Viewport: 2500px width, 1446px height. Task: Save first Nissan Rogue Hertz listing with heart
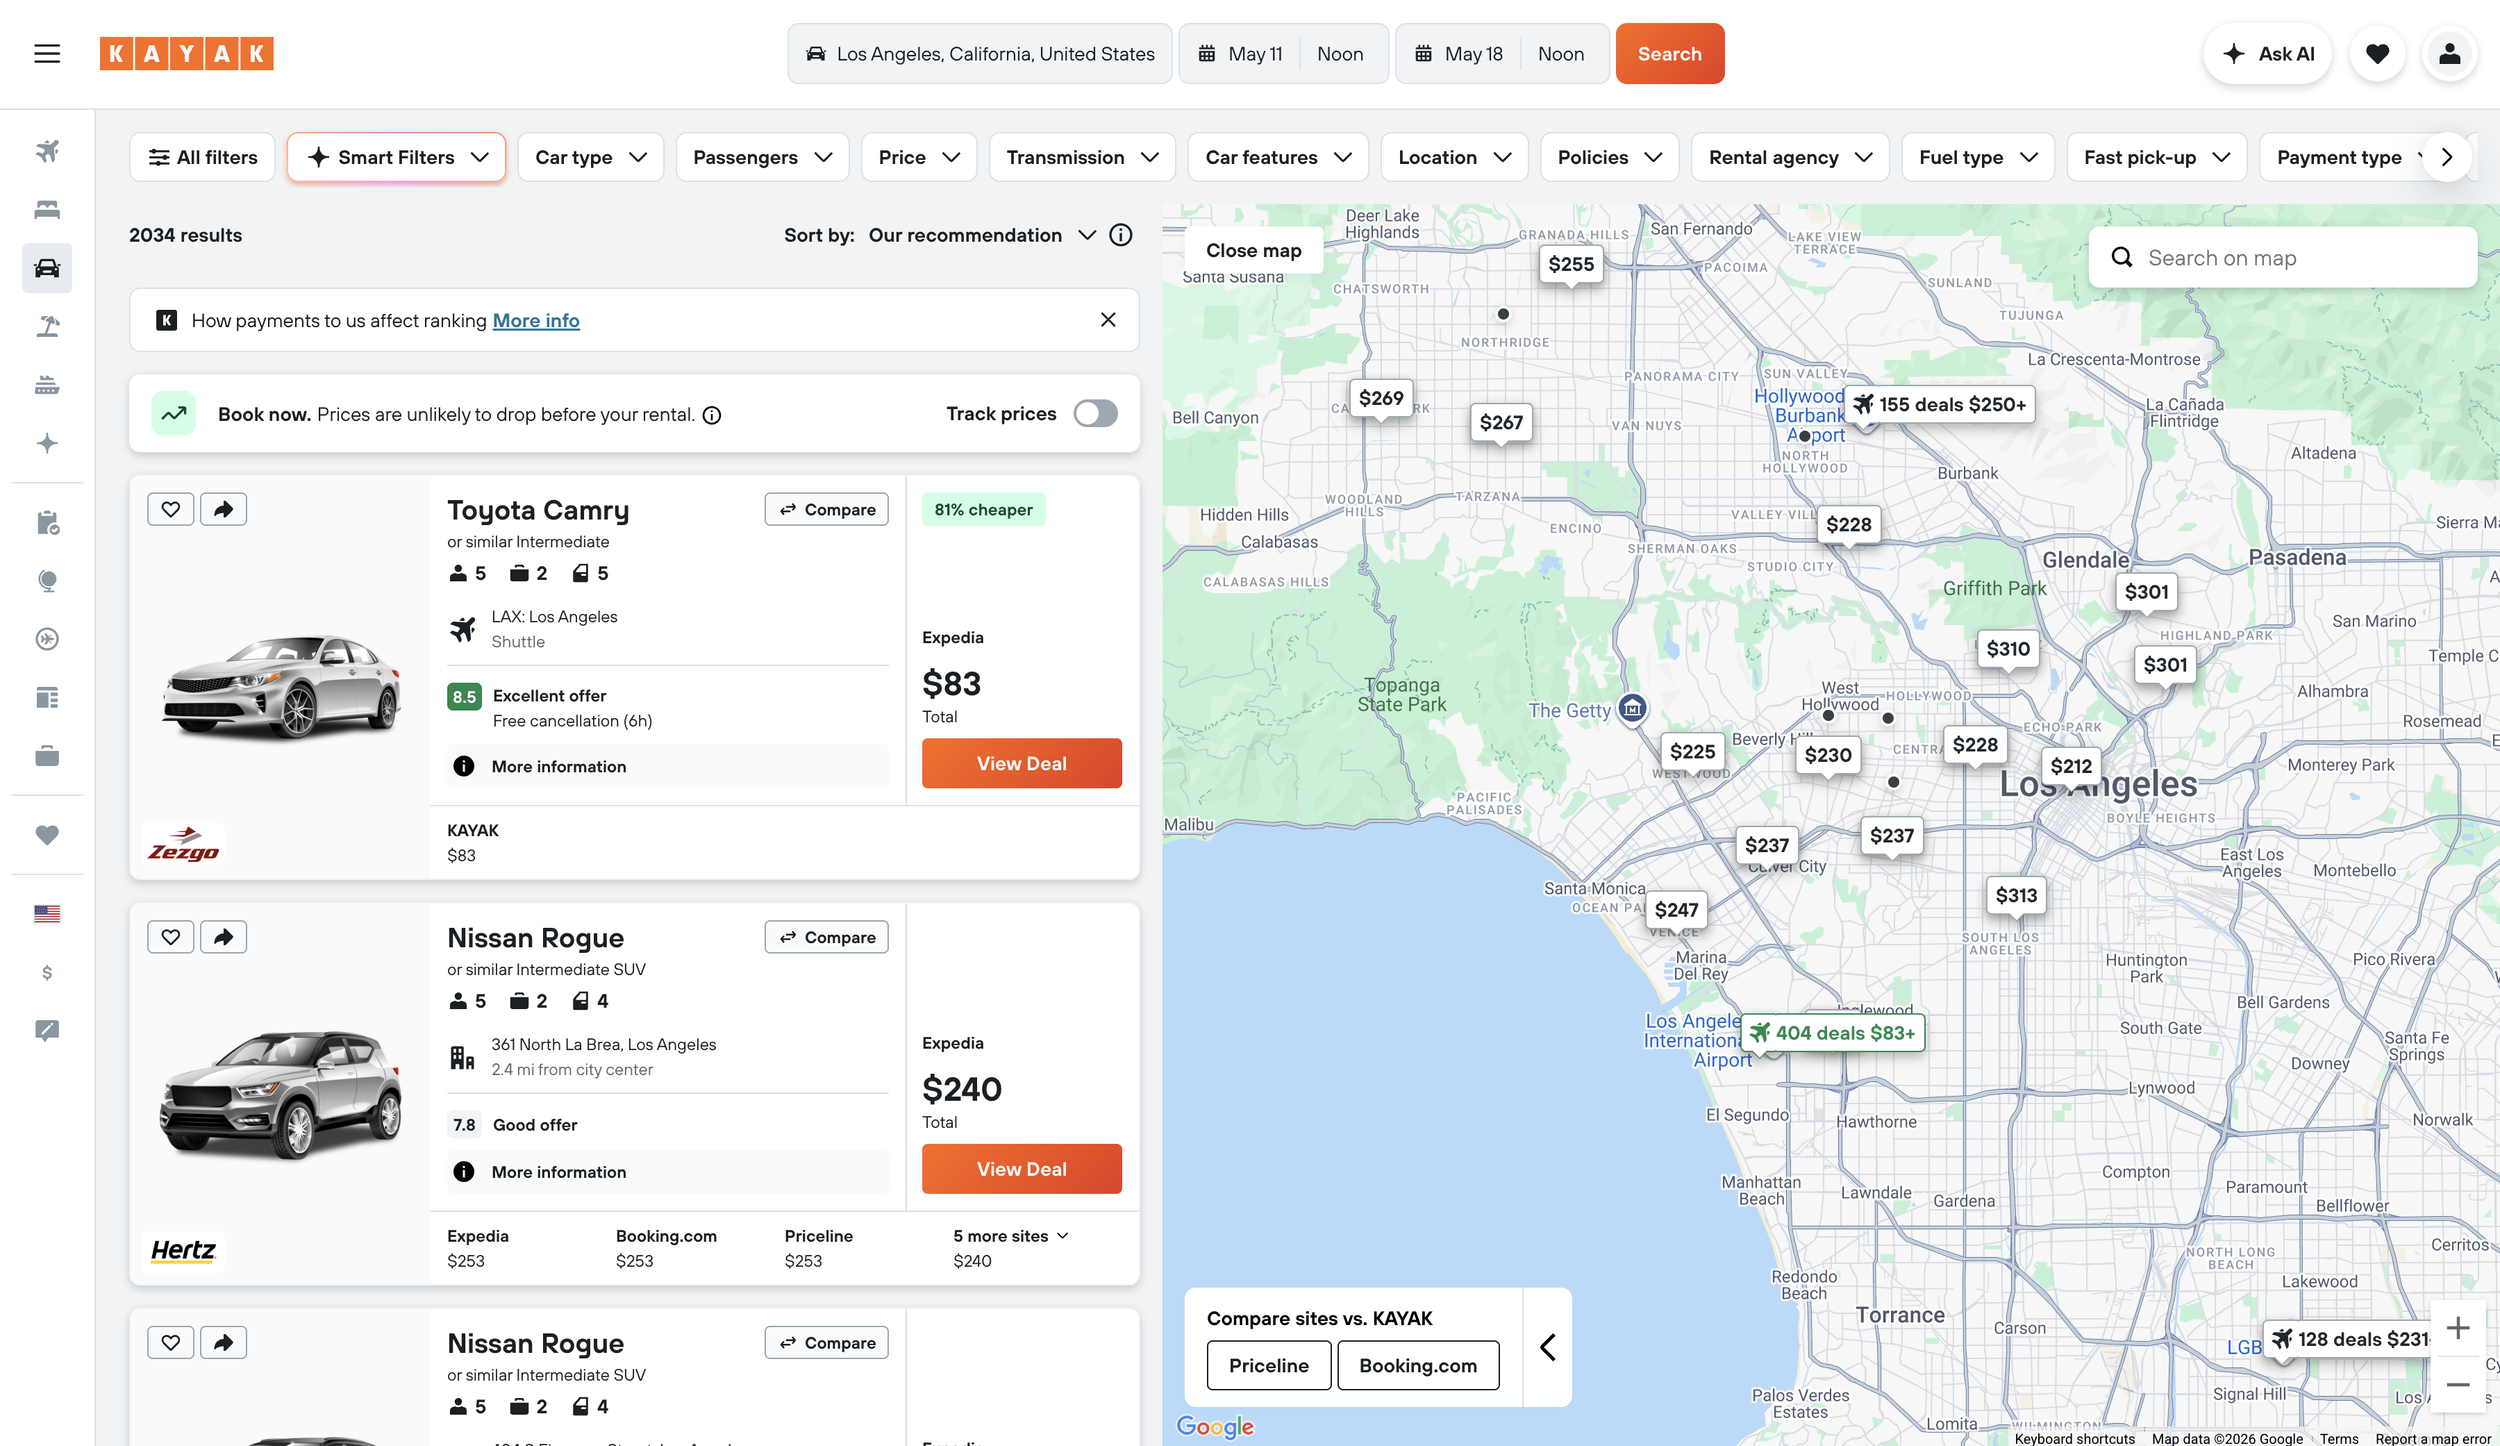click(x=171, y=937)
